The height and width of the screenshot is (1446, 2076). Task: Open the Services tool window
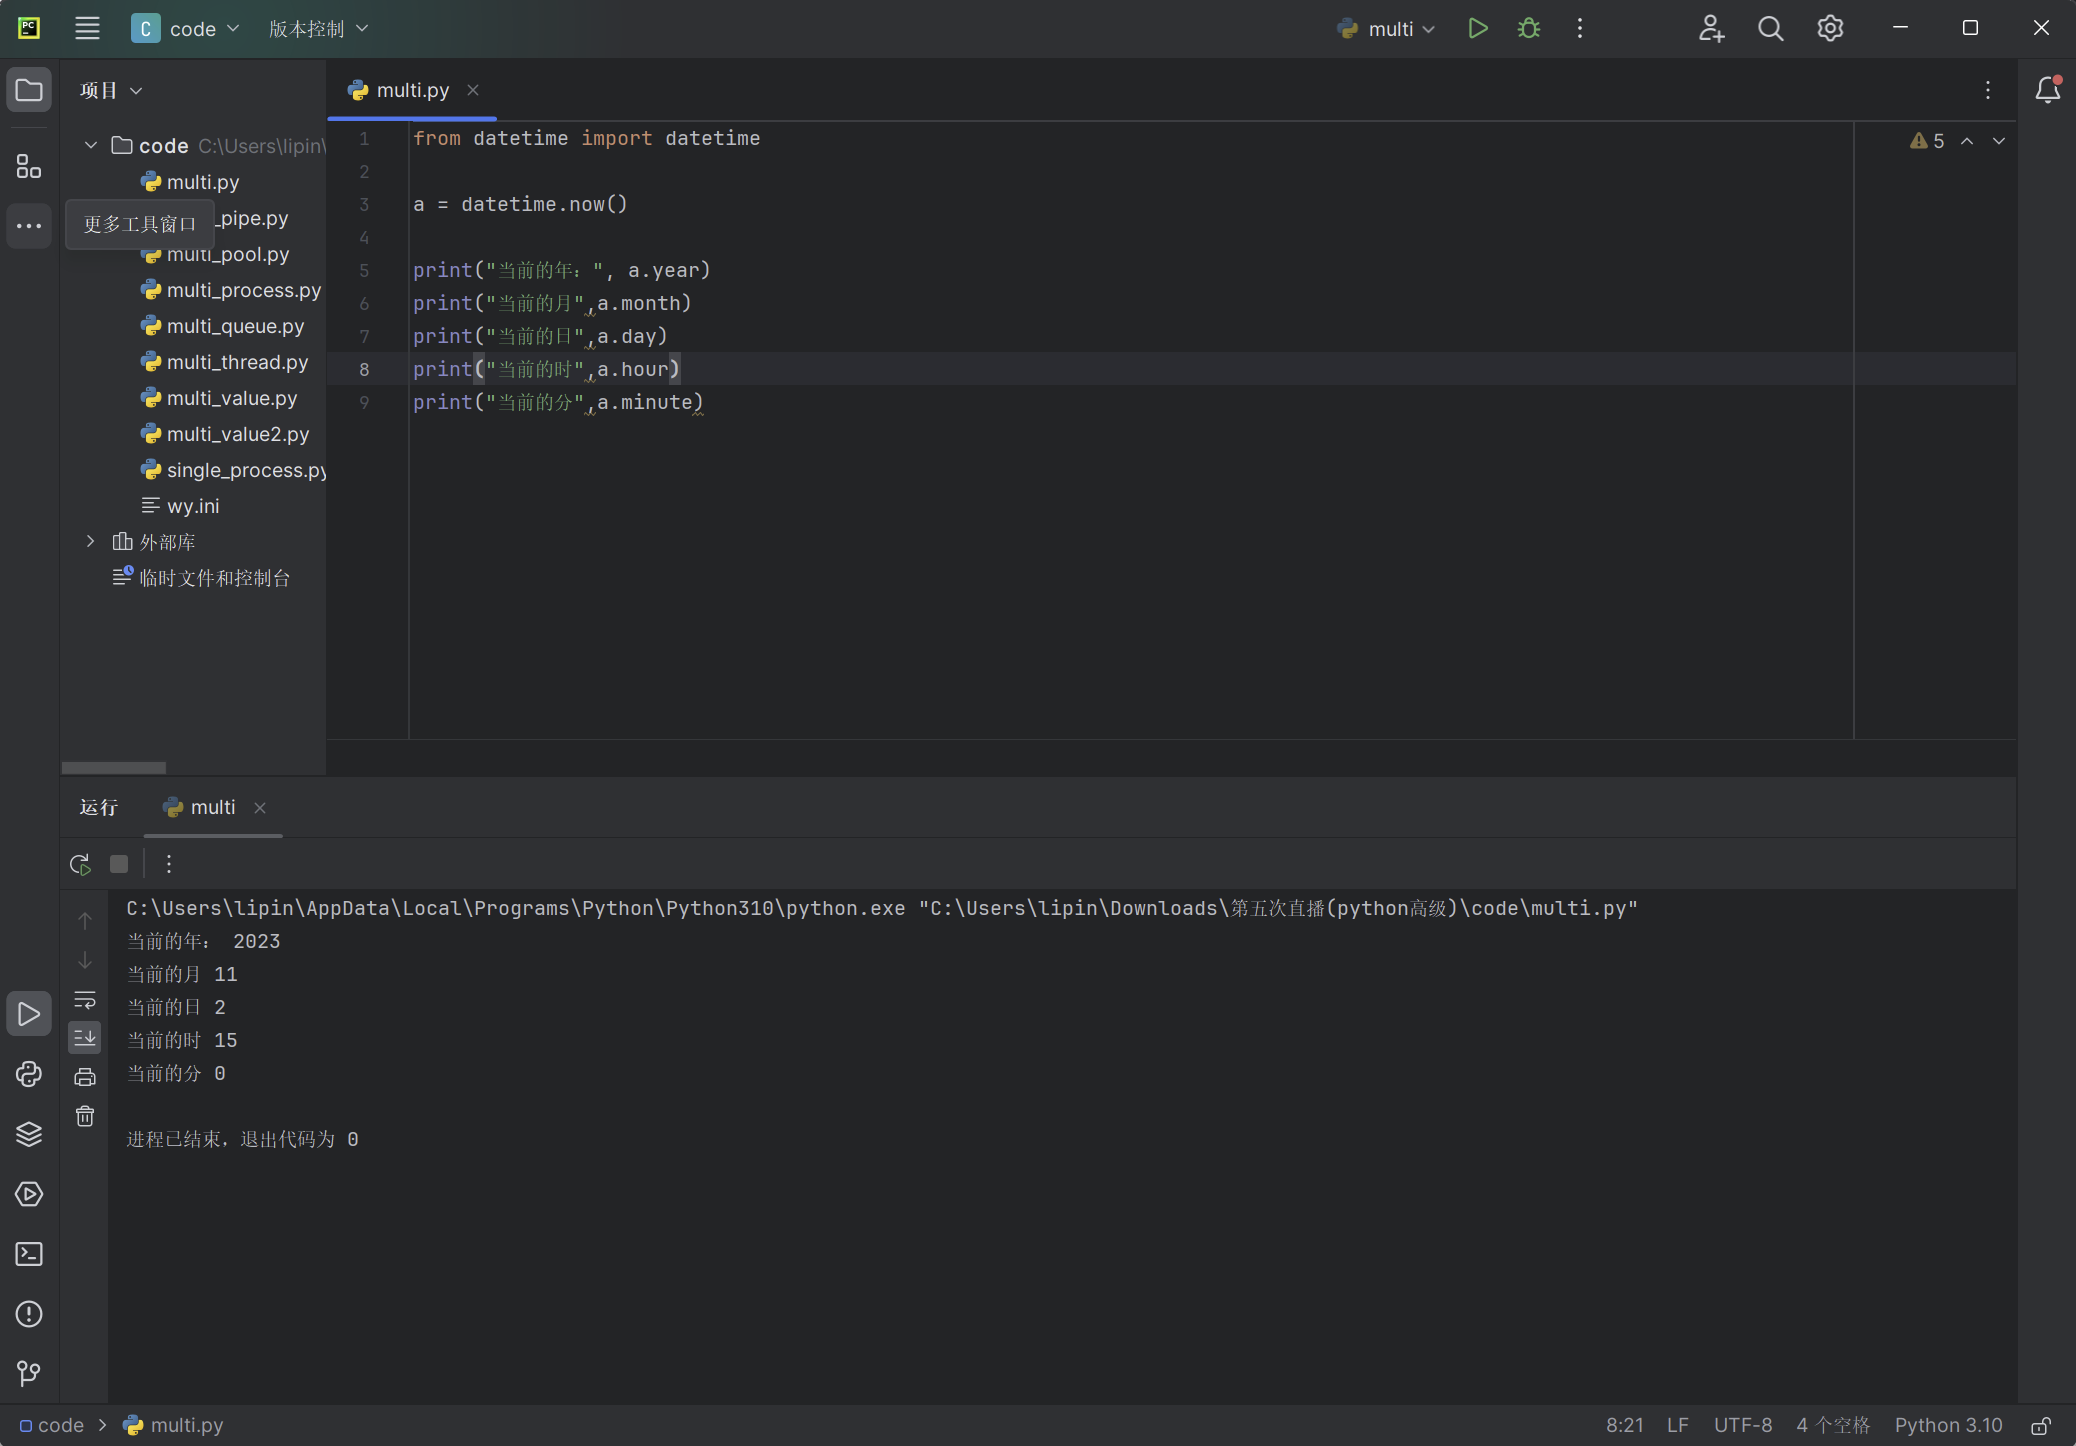tap(29, 1194)
